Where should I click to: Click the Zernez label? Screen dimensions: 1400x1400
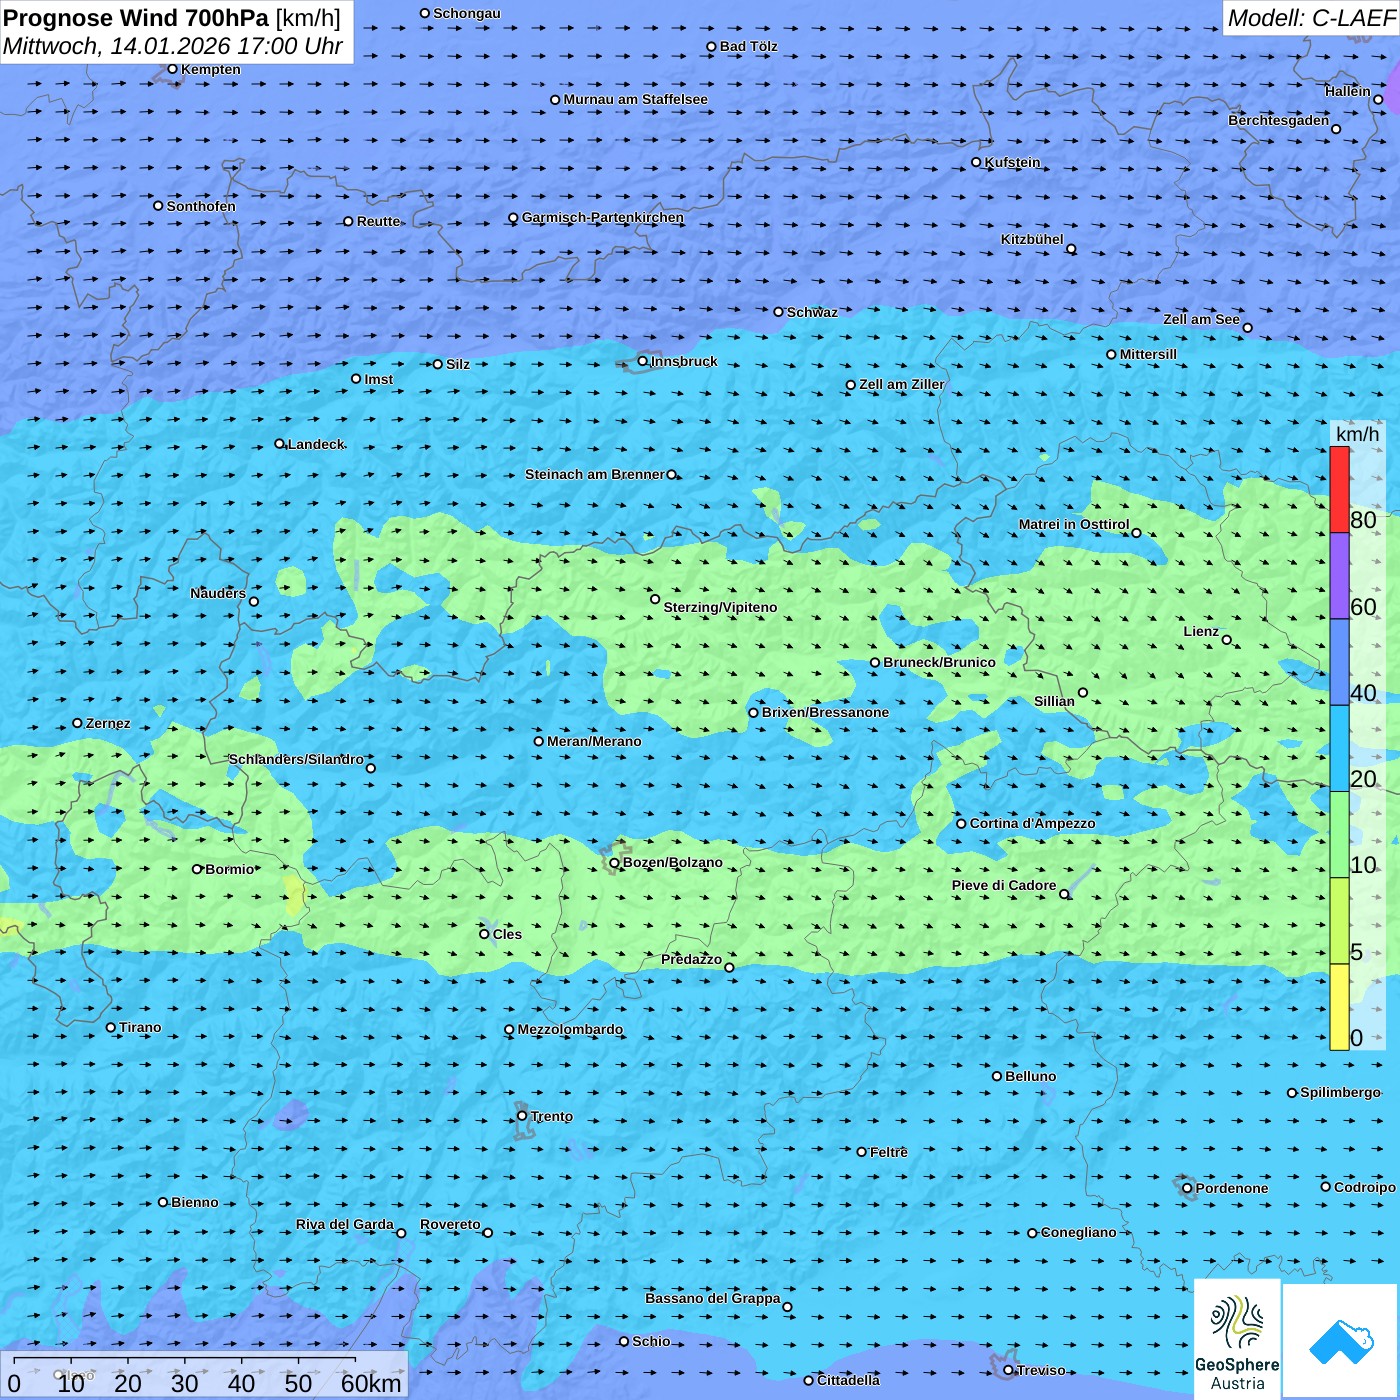pos(108,723)
